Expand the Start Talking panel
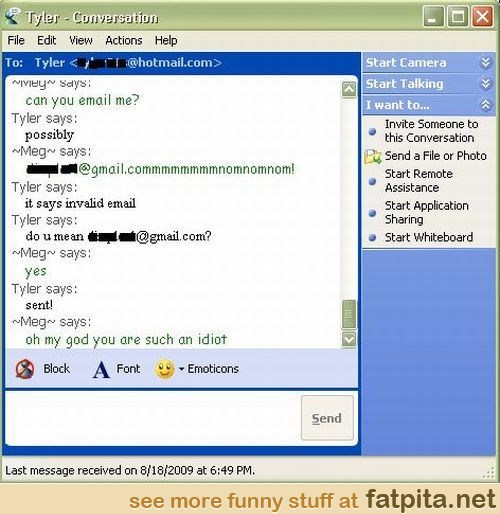 [486, 84]
